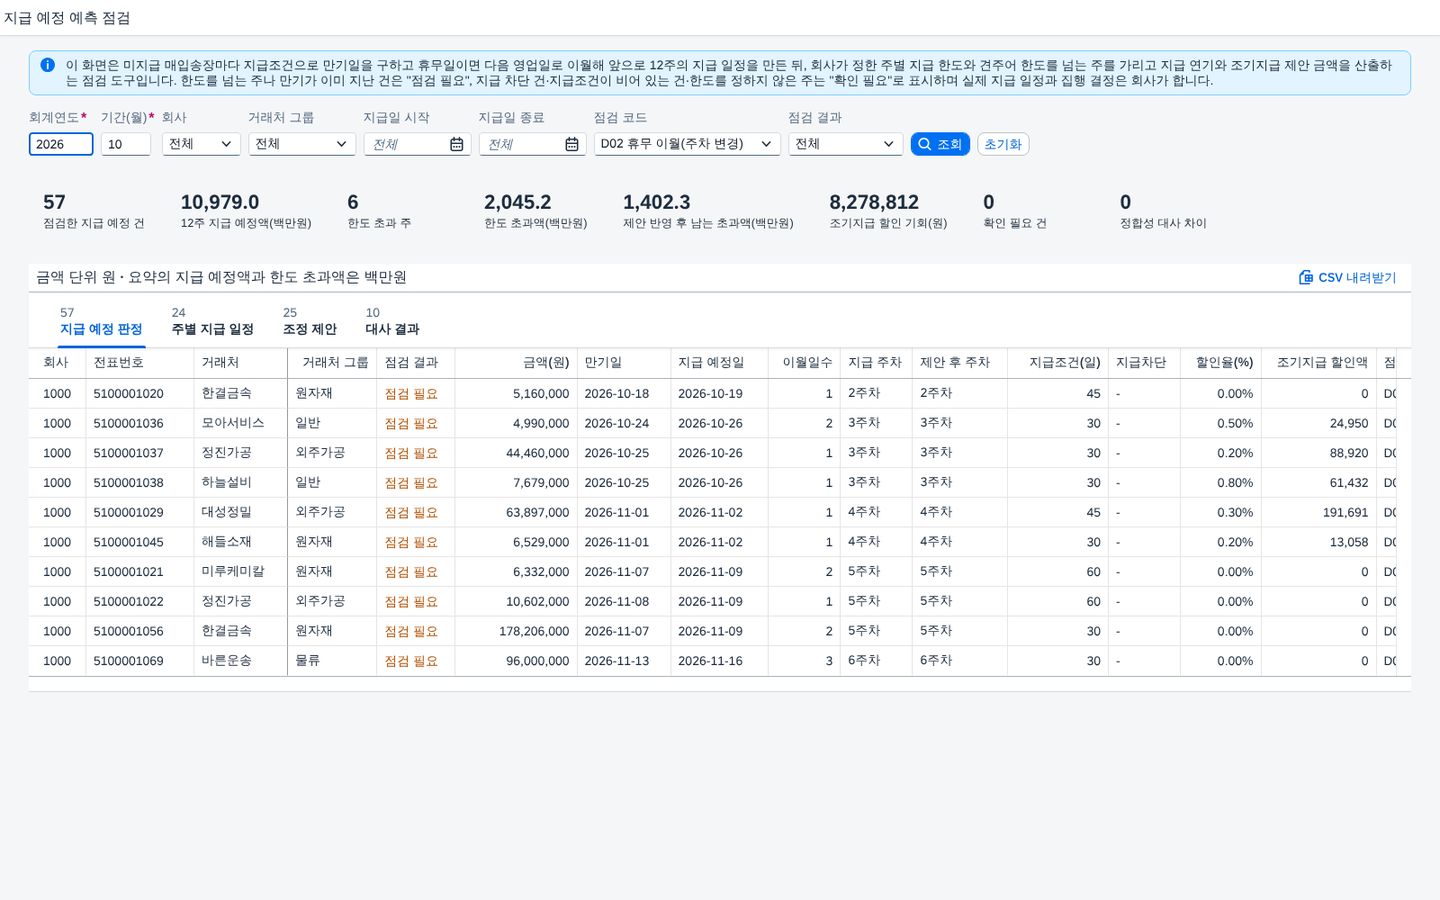This screenshot has height=900, width=1440.
Task: Click document number 5100001036
Action: coord(128,423)
